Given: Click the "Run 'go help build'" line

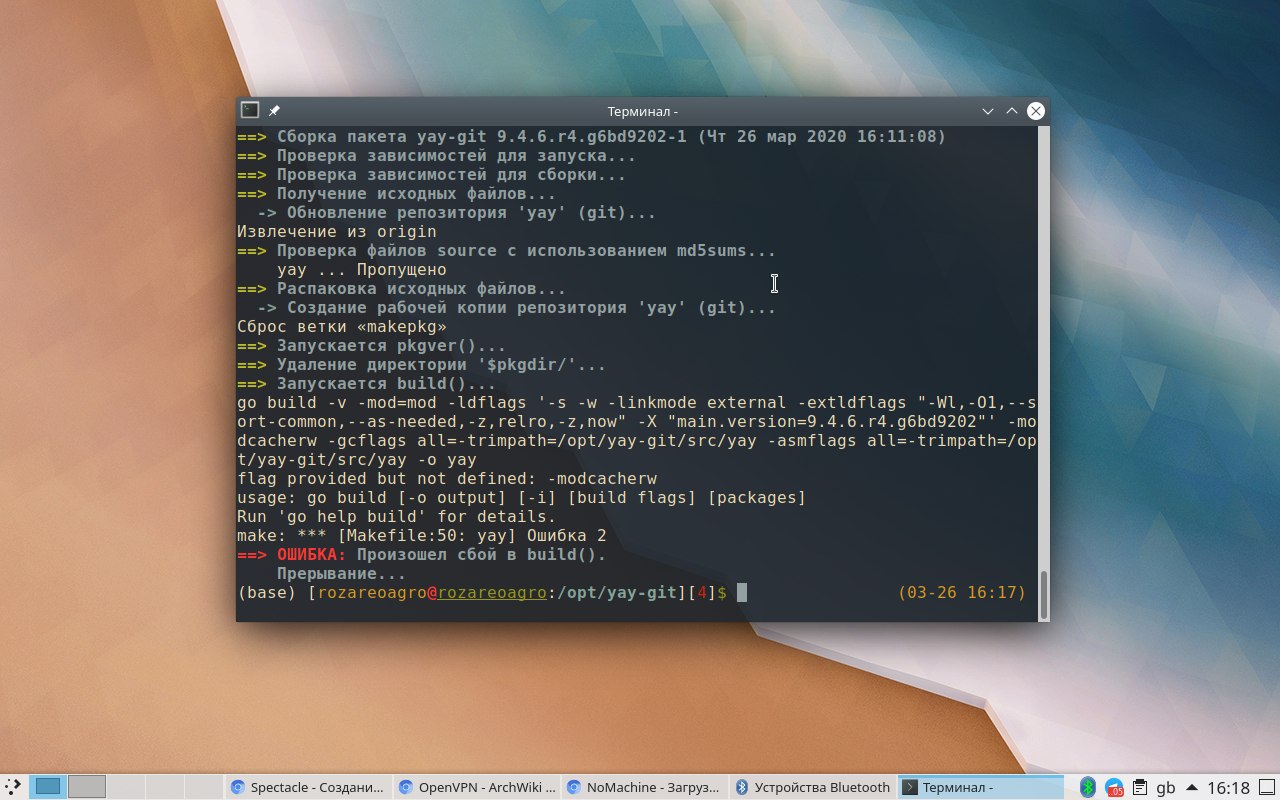Looking at the screenshot, I should [396, 517].
